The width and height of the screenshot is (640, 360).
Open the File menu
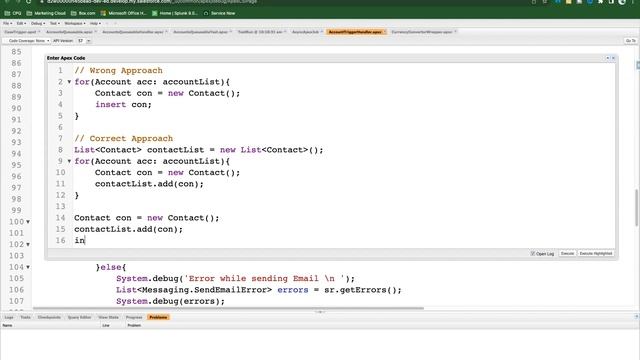(x=7, y=23)
